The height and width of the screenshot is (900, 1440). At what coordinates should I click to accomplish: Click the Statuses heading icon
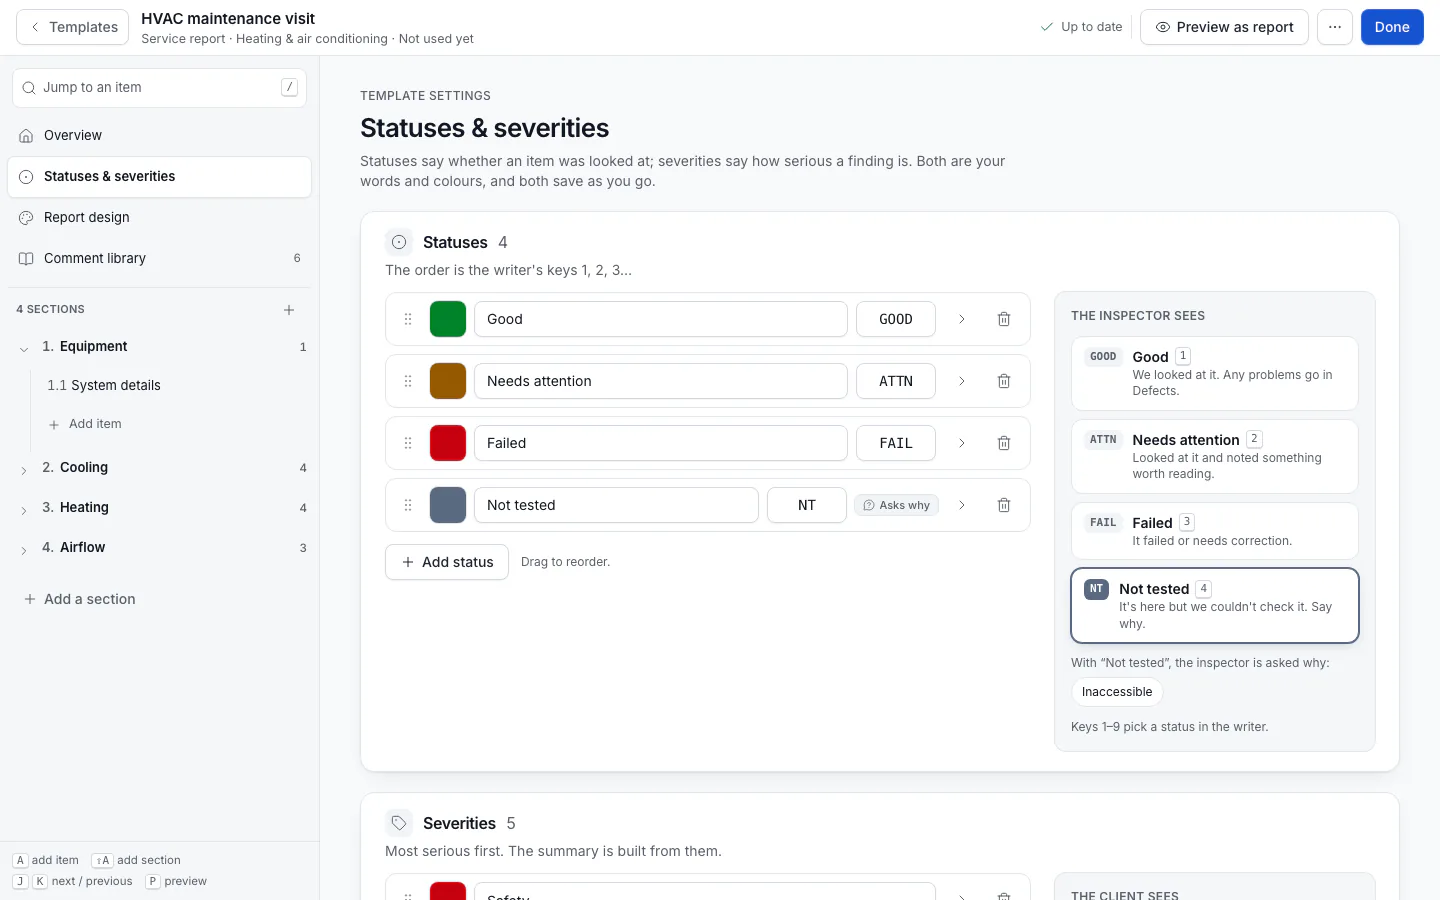pyautogui.click(x=399, y=242)
